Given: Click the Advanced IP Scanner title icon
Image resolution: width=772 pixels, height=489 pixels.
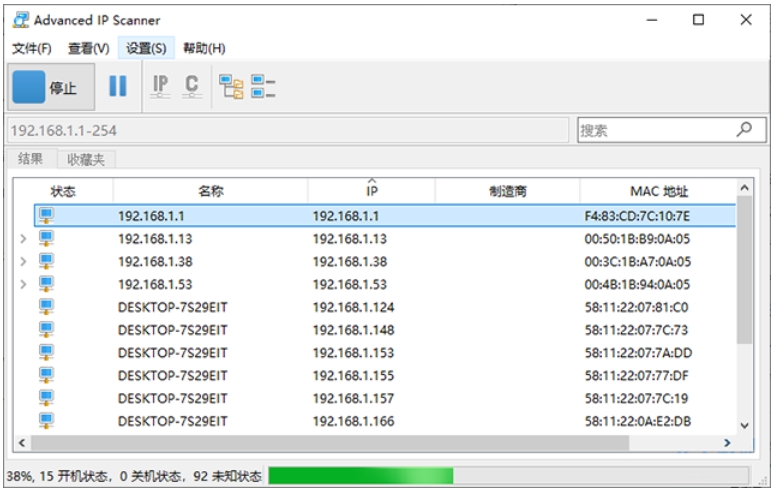Looking at the screenshot, I should point(21,20).
